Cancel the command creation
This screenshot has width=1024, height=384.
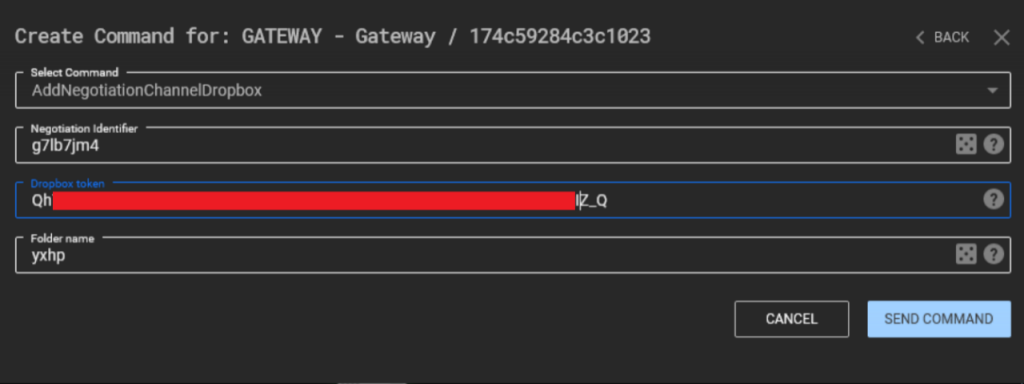point(792,319)
